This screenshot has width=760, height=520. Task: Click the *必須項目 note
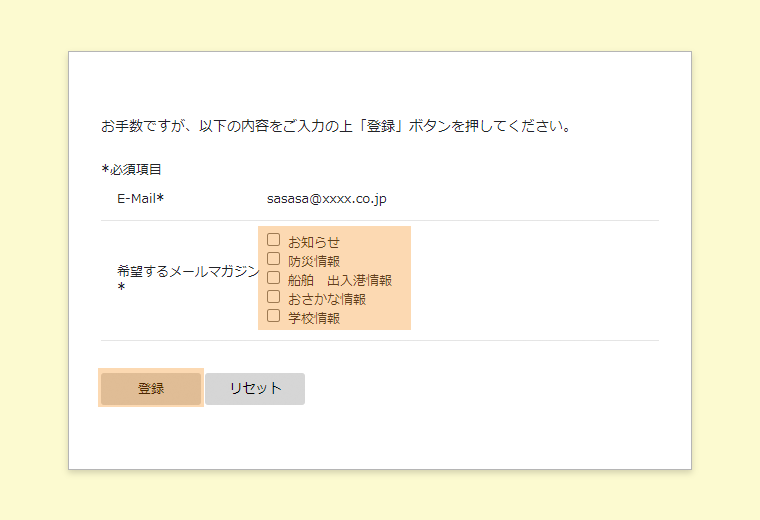[x=131, y=169]
